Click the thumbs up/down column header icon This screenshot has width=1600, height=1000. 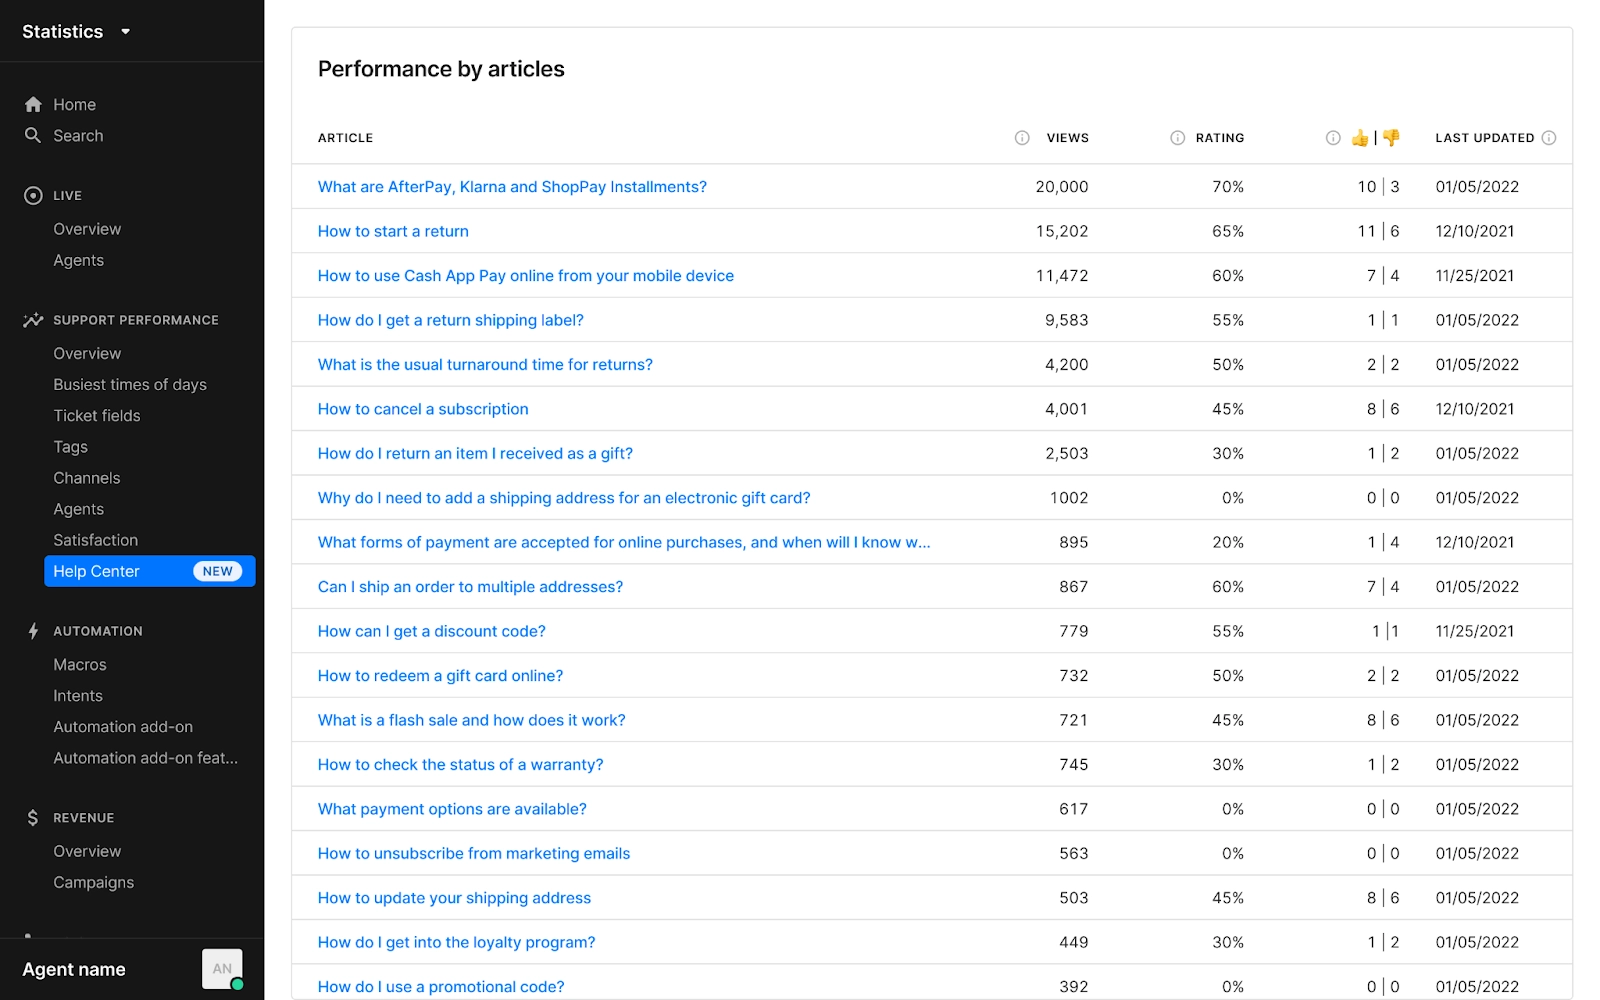(1375, 138)
